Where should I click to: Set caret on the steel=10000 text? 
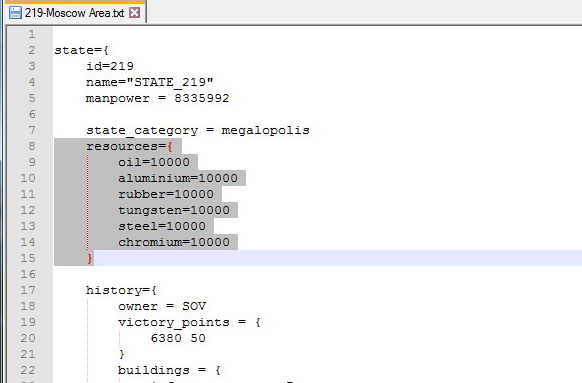coord(162,226)
